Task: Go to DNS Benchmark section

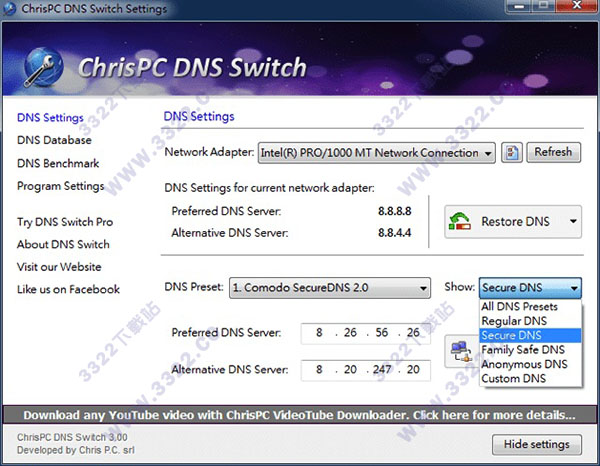Action: [x=58, y=163]
